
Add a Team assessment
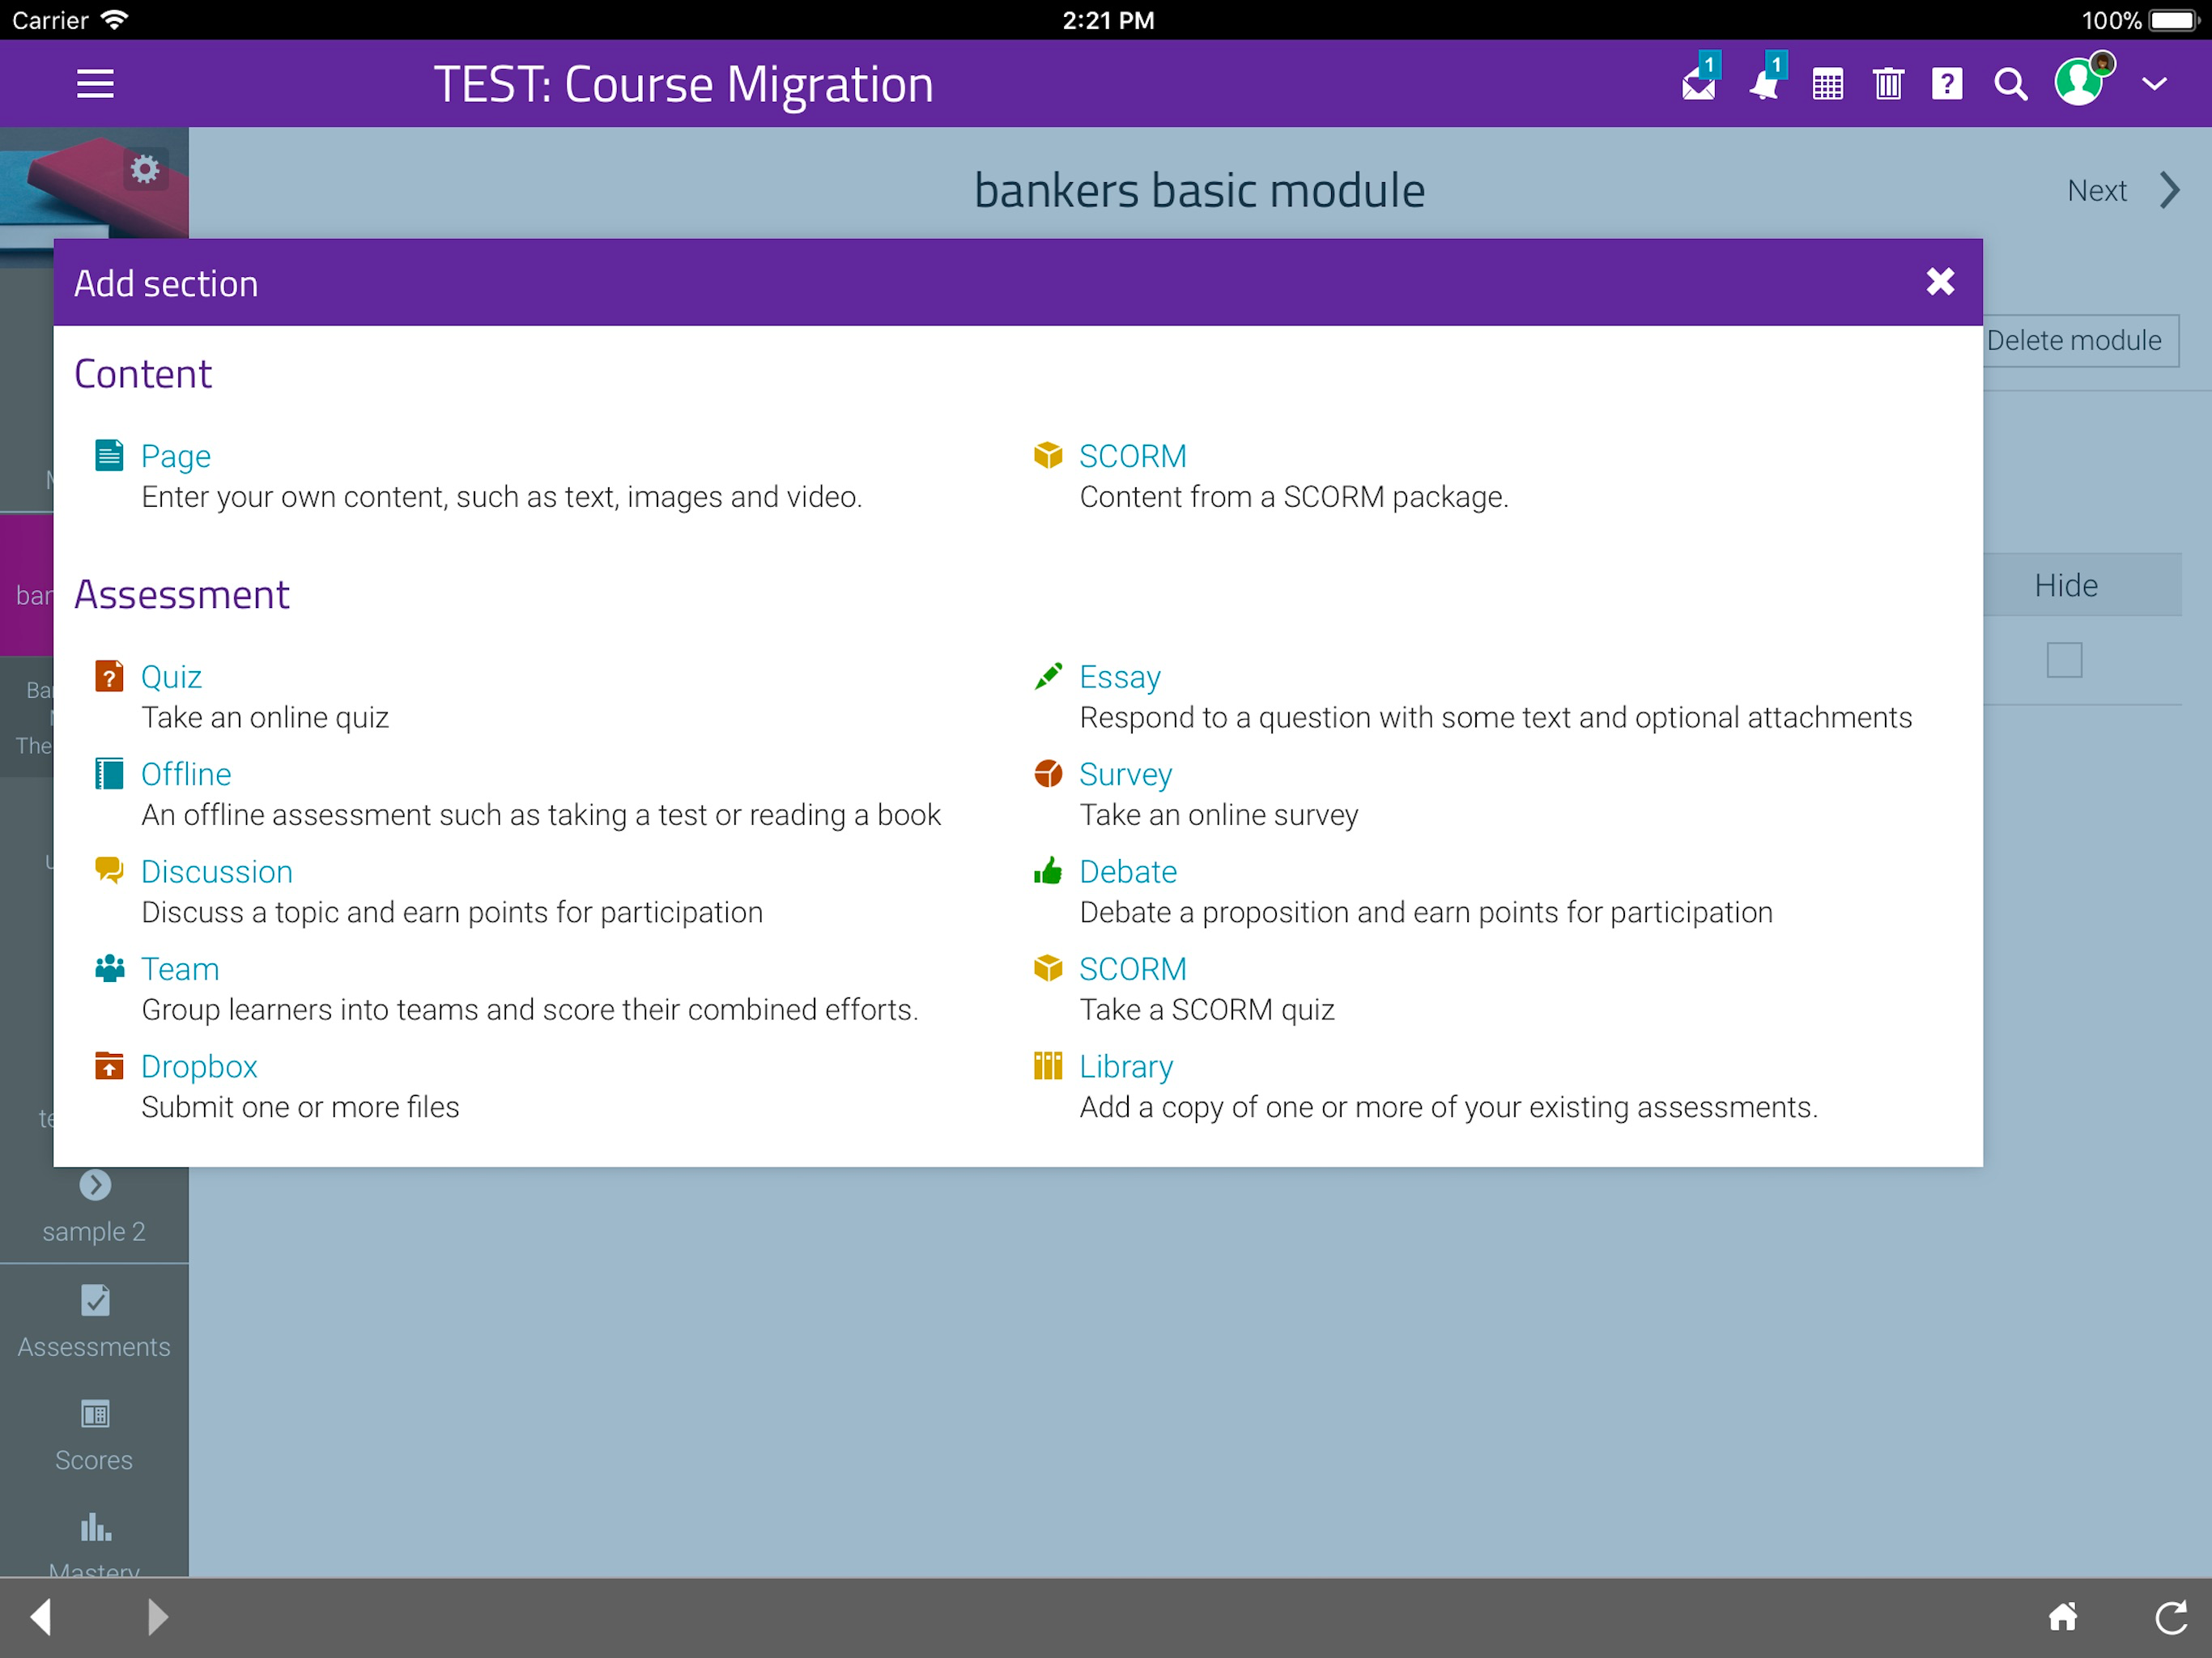coord(180,968)
